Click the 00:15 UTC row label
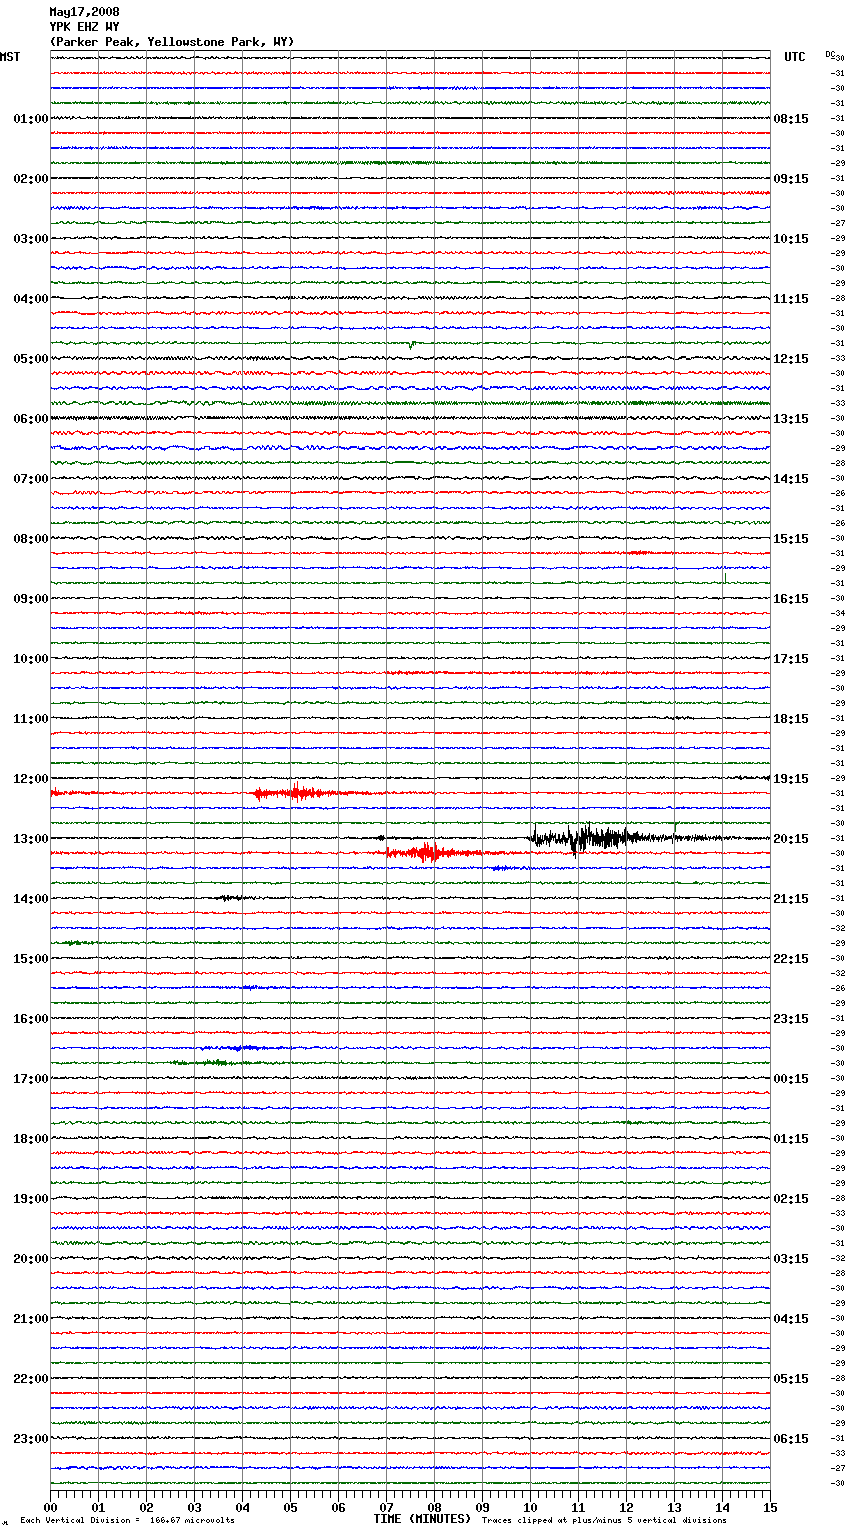 coord(791,1079)
